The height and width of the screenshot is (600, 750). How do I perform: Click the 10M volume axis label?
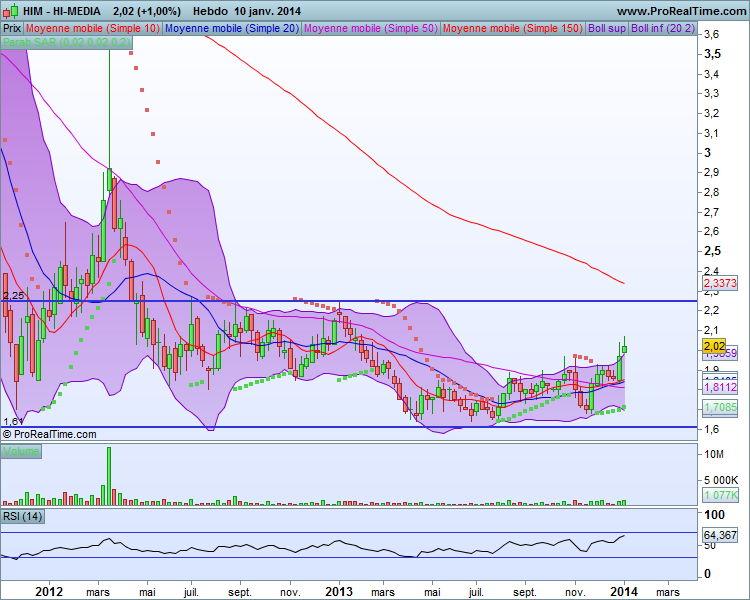pos(714,455)
